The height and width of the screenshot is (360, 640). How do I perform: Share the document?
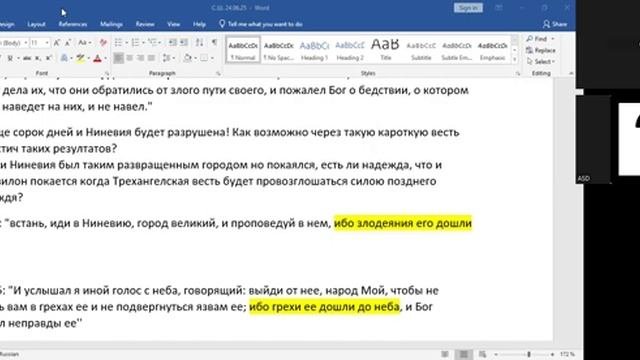[x=555, y=24]
